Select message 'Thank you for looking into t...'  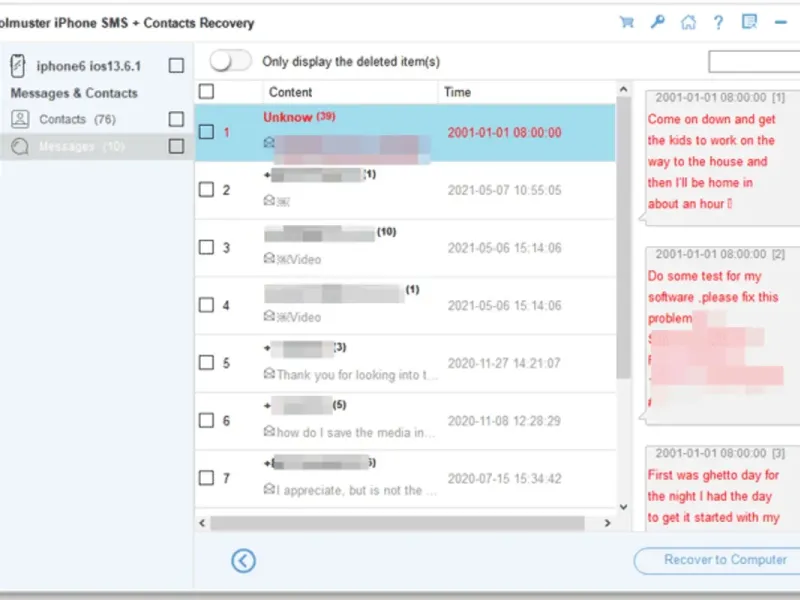click(357, 375)
